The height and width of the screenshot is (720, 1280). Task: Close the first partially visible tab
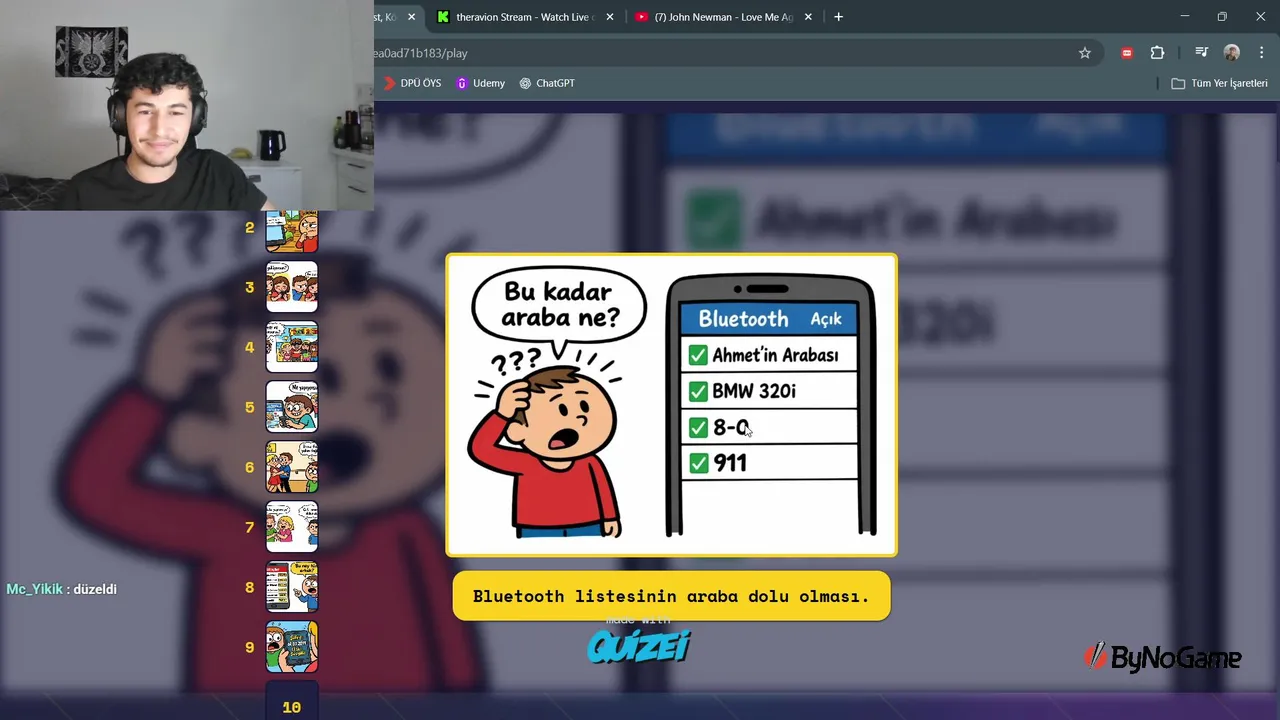[411, 17]
